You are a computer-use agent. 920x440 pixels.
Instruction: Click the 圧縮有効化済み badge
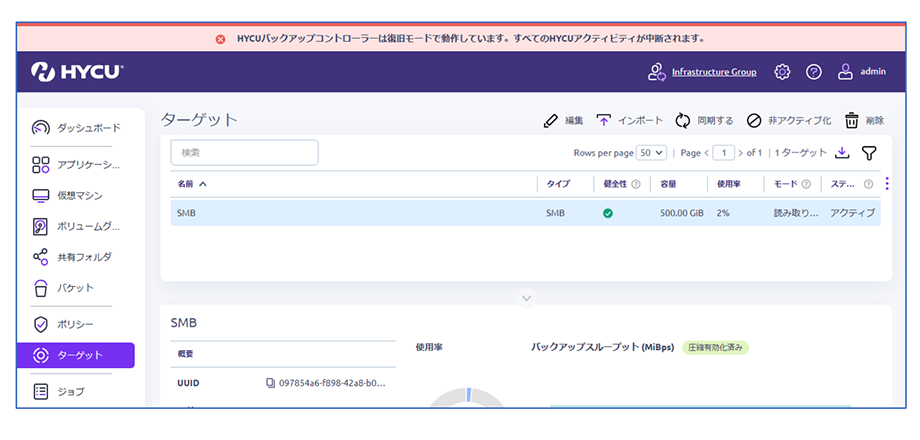pyautogui.click(x=715, y=347)
